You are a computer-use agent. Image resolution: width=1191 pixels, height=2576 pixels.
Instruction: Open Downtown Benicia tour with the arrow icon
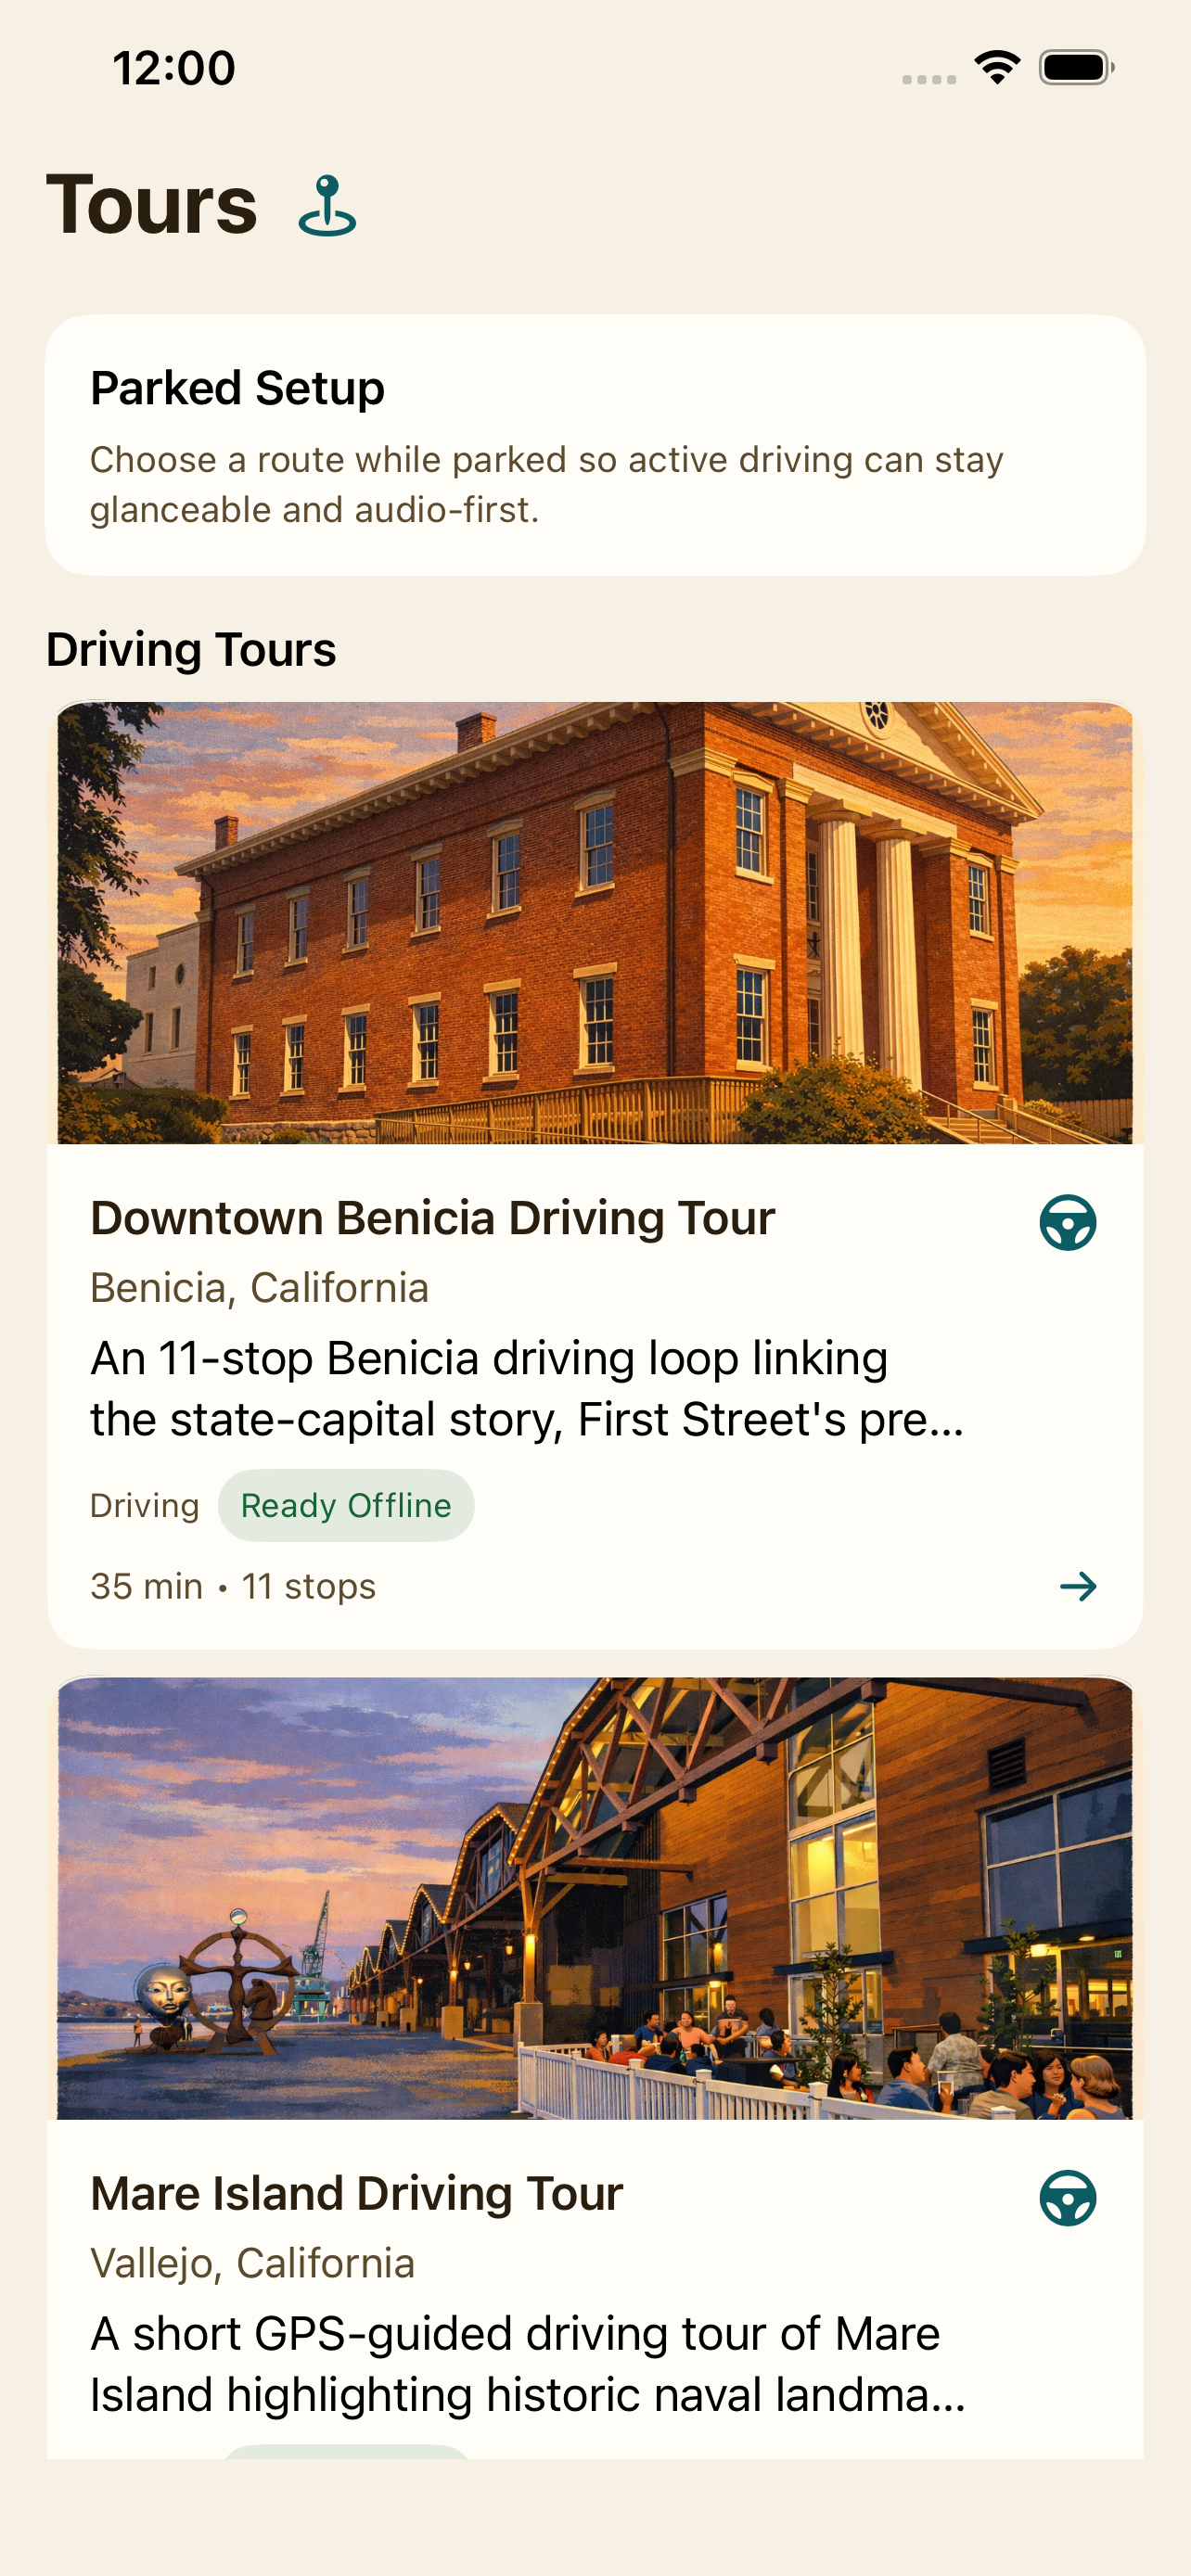click(x=1078, y=1586)
